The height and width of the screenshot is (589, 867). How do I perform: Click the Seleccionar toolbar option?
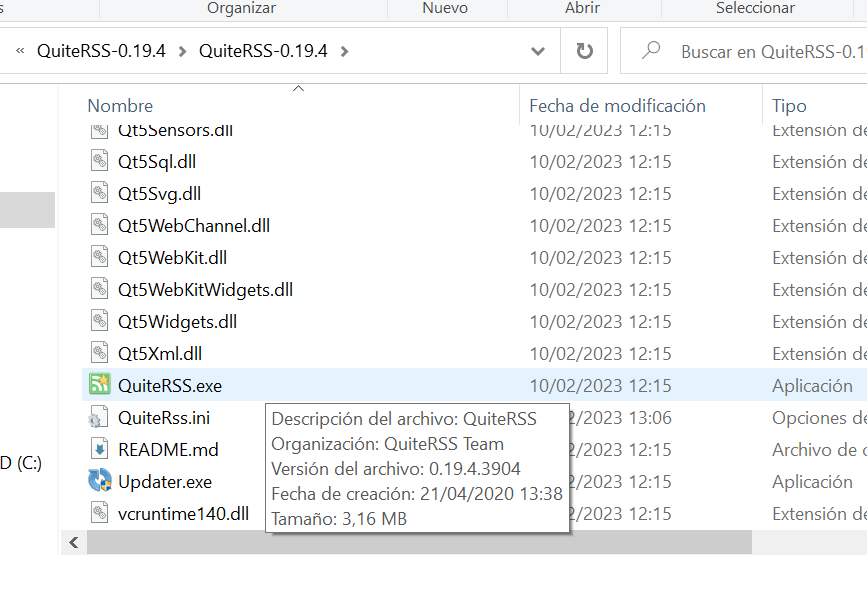[758, 7]
